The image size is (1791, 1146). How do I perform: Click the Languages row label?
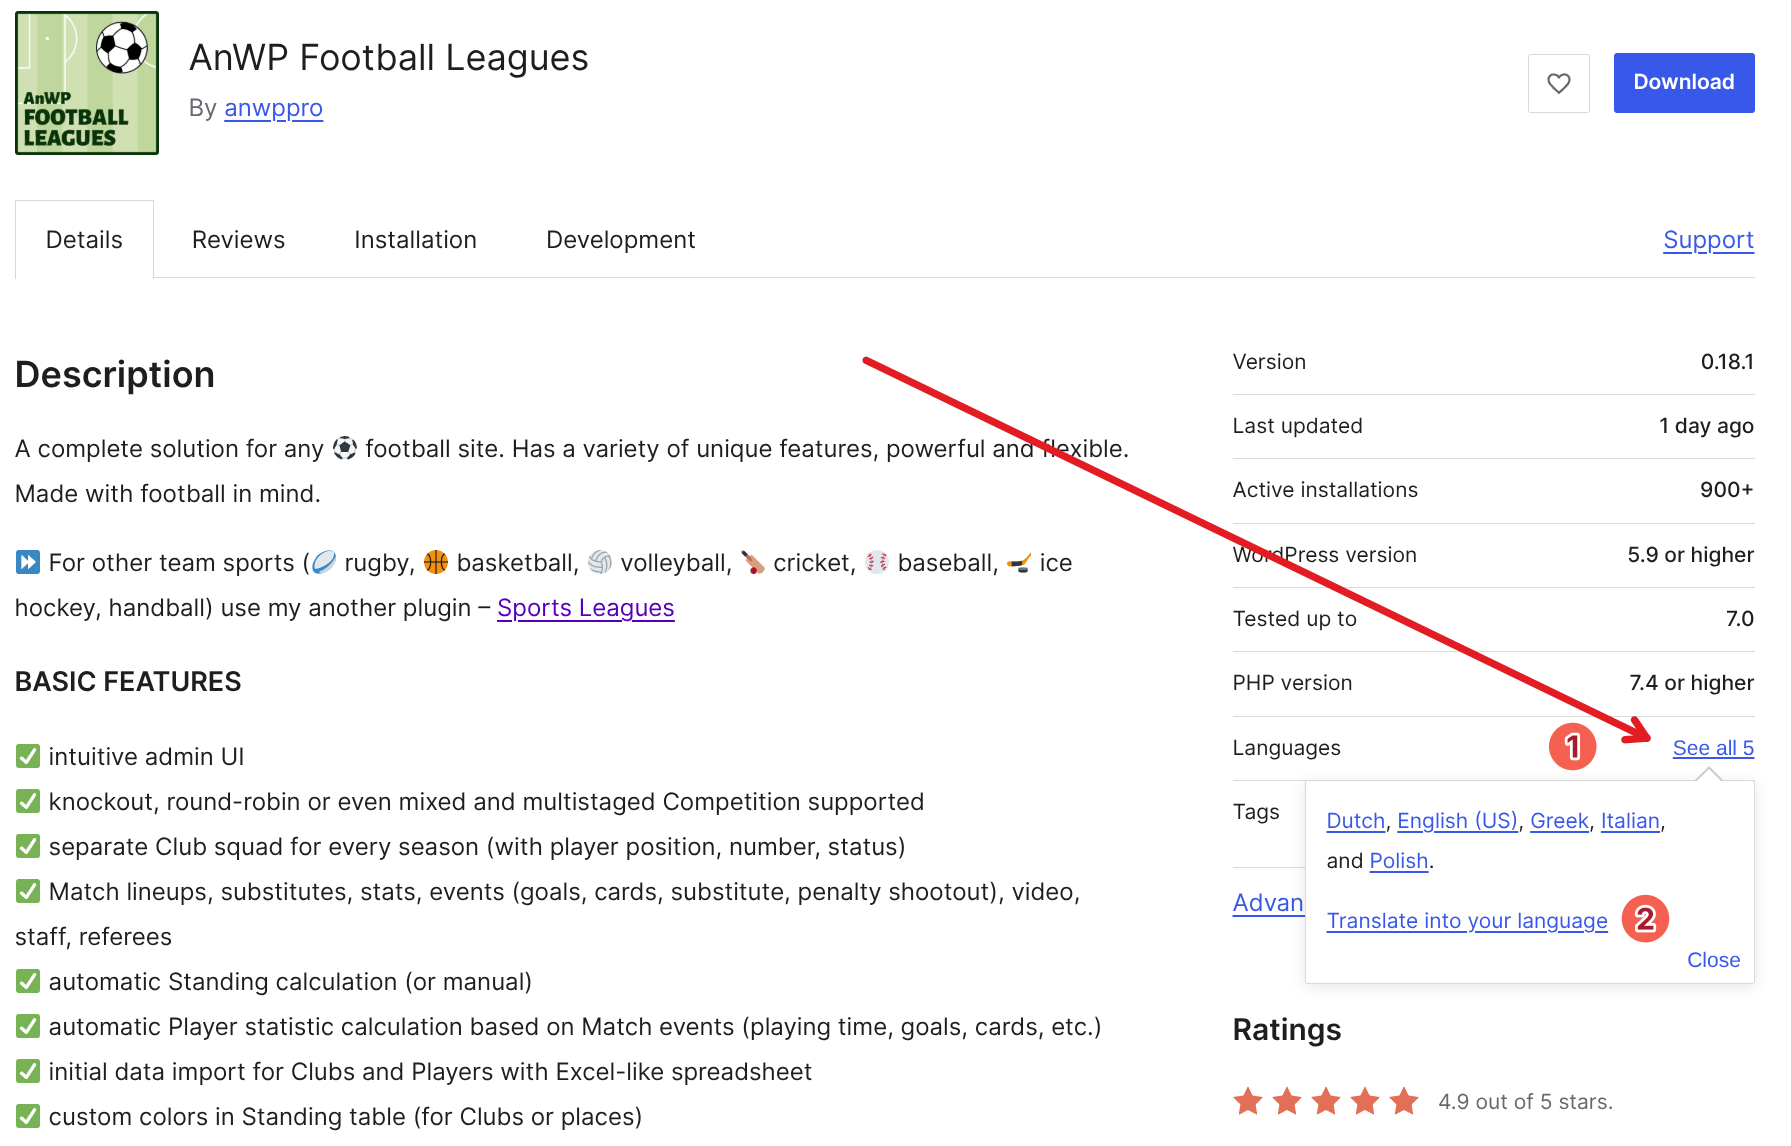pos(1286,748)
